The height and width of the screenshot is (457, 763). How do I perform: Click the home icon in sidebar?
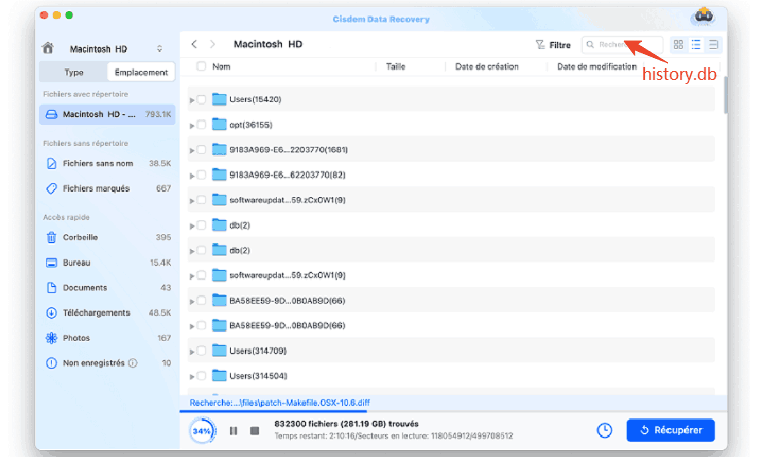(x=48, y=48)
